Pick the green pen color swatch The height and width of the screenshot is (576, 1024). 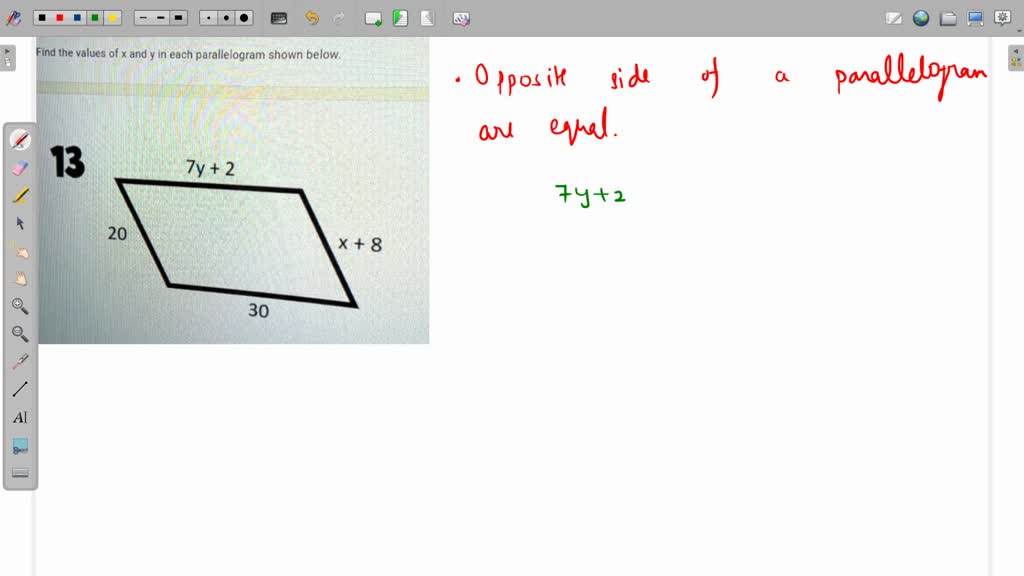(94, 17)
